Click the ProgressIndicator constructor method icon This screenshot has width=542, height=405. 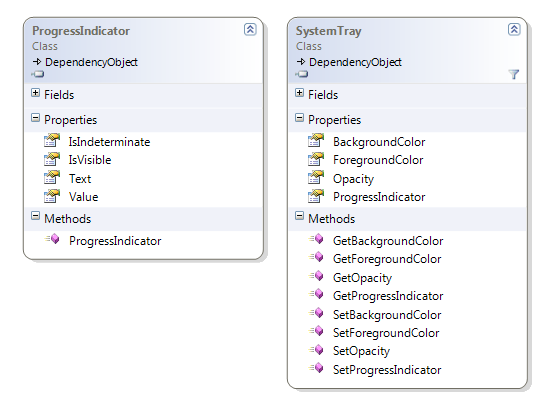click(x=52, y=239)
